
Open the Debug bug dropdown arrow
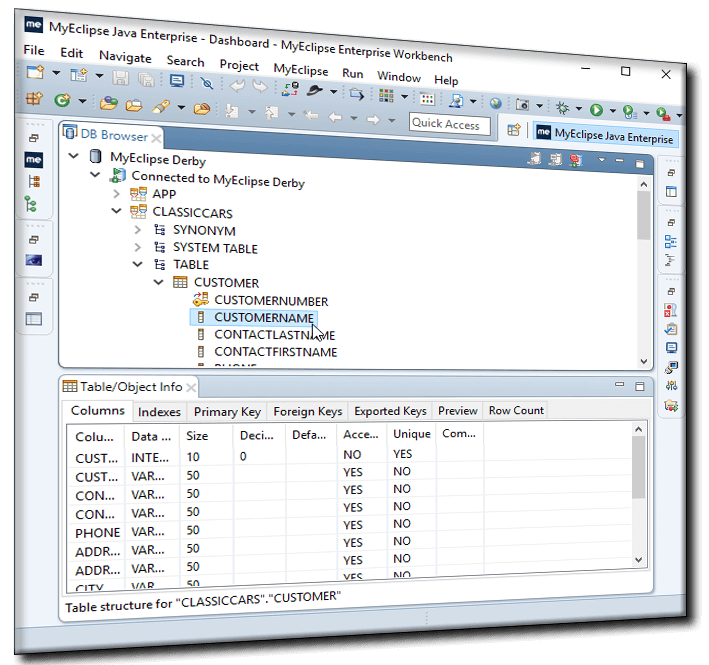578,108
